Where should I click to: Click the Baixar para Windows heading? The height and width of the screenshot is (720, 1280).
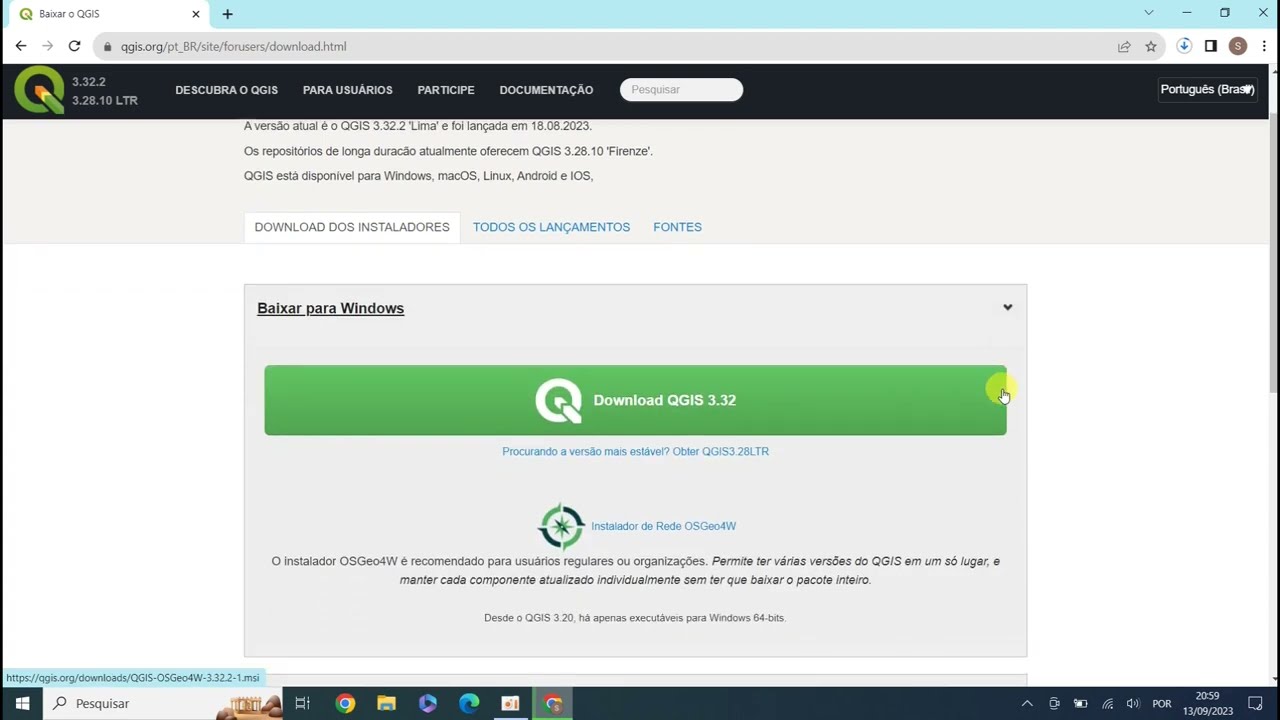coord(330,308)
